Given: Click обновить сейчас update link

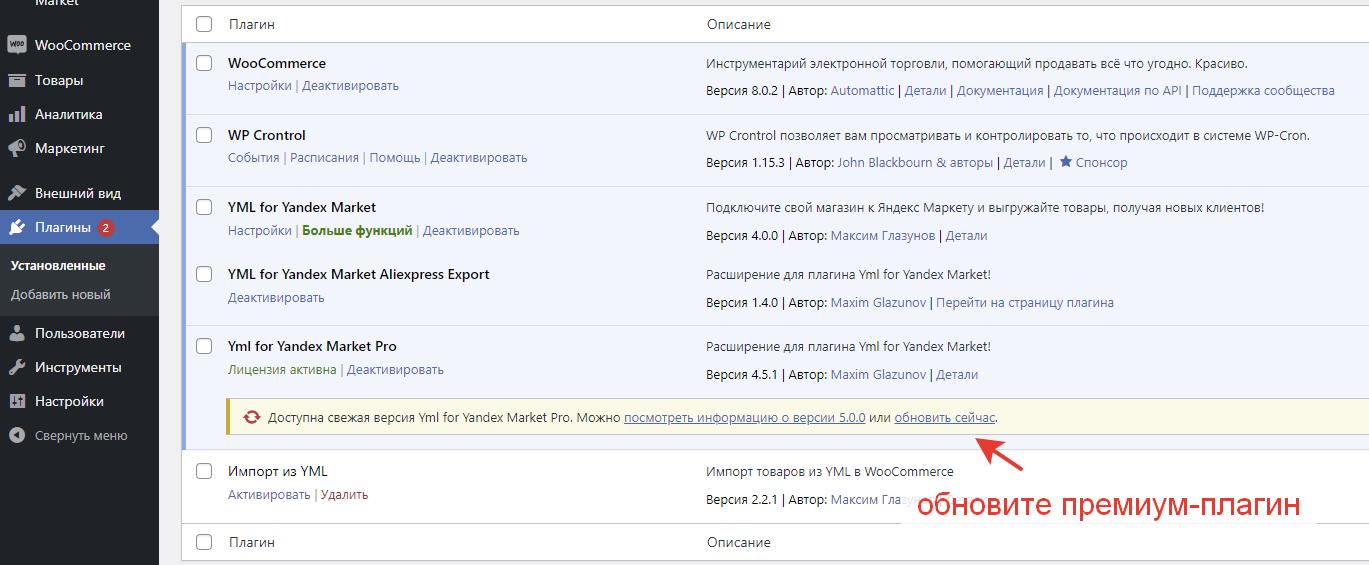Looking at the screenshot, I should pyautogui.click(x=944, y=418).
